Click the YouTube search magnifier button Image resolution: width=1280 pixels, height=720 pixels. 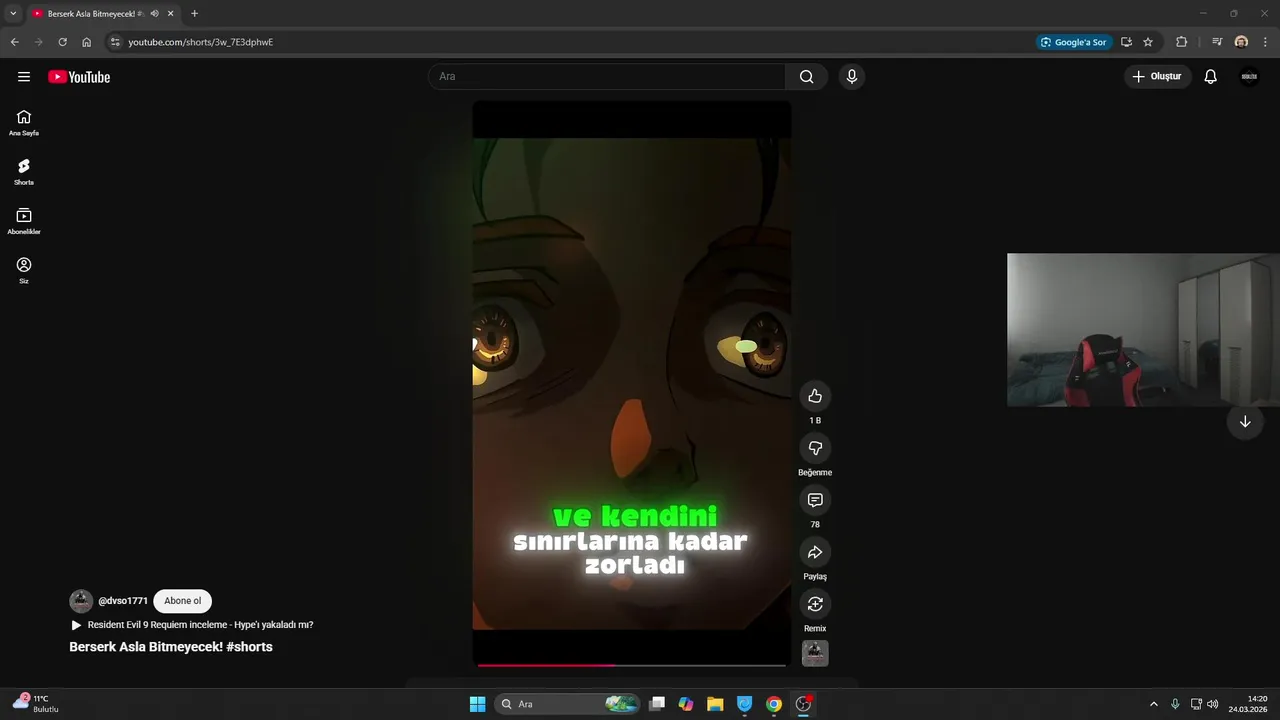click(806, 77)
